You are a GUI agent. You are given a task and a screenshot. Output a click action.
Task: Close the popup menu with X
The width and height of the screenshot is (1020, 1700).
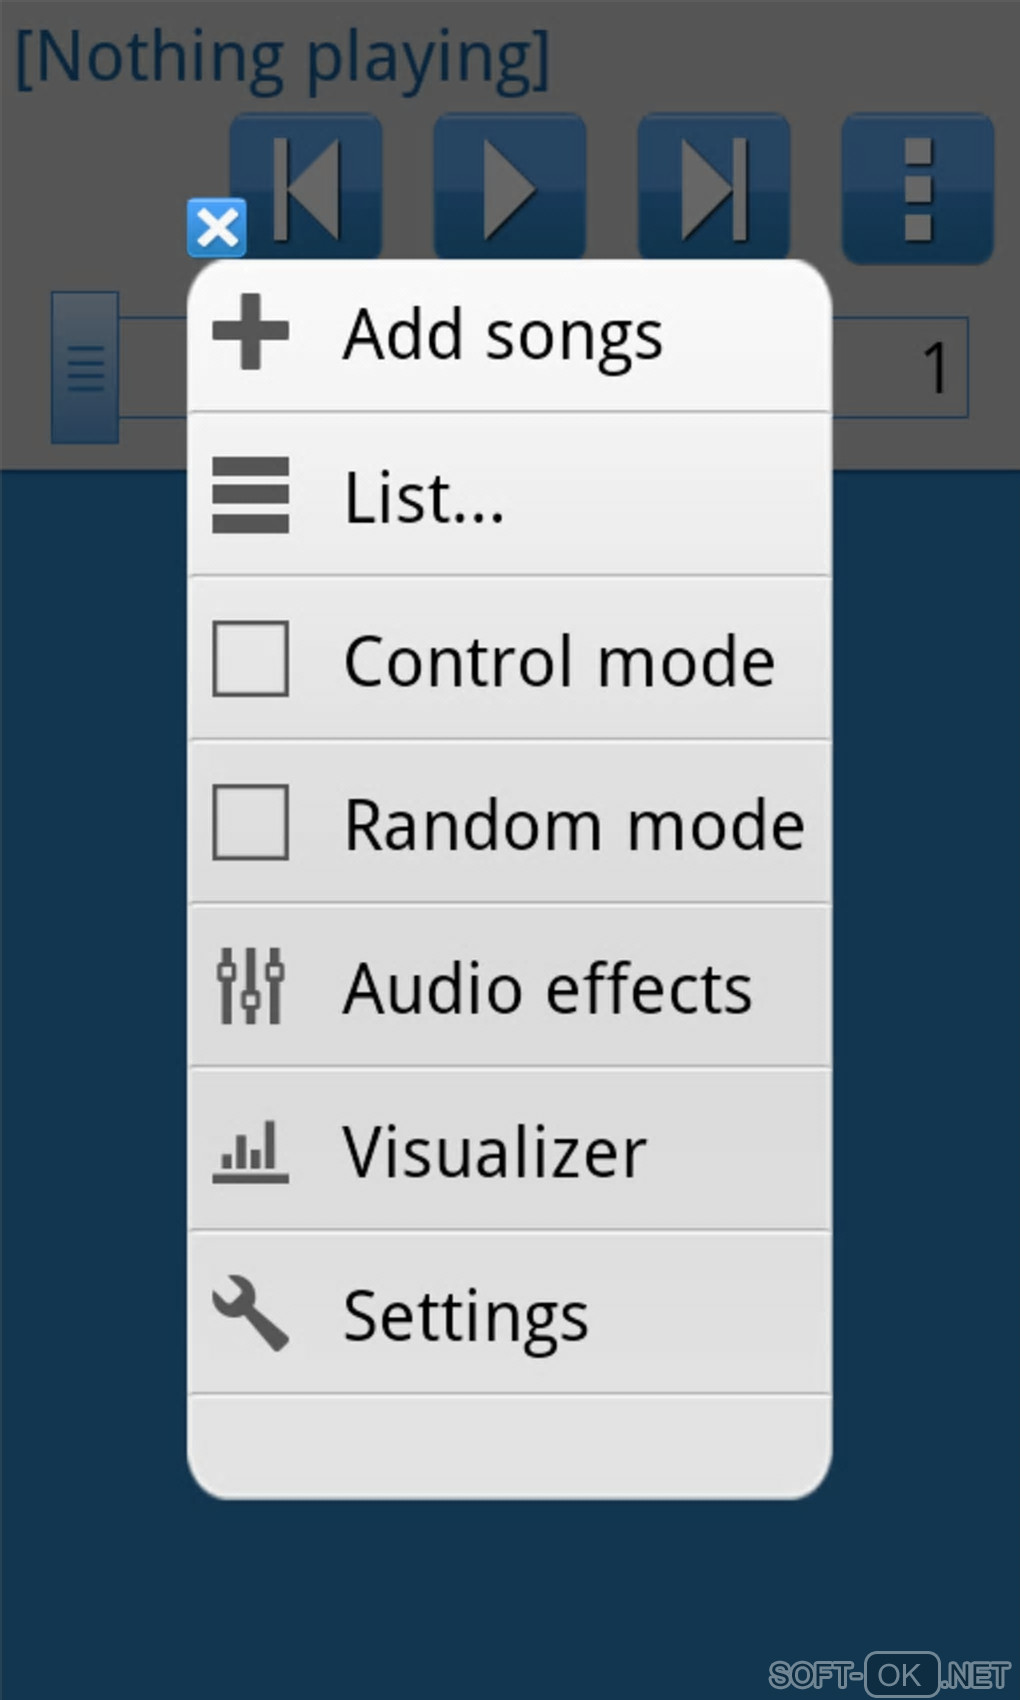point(217,228)
